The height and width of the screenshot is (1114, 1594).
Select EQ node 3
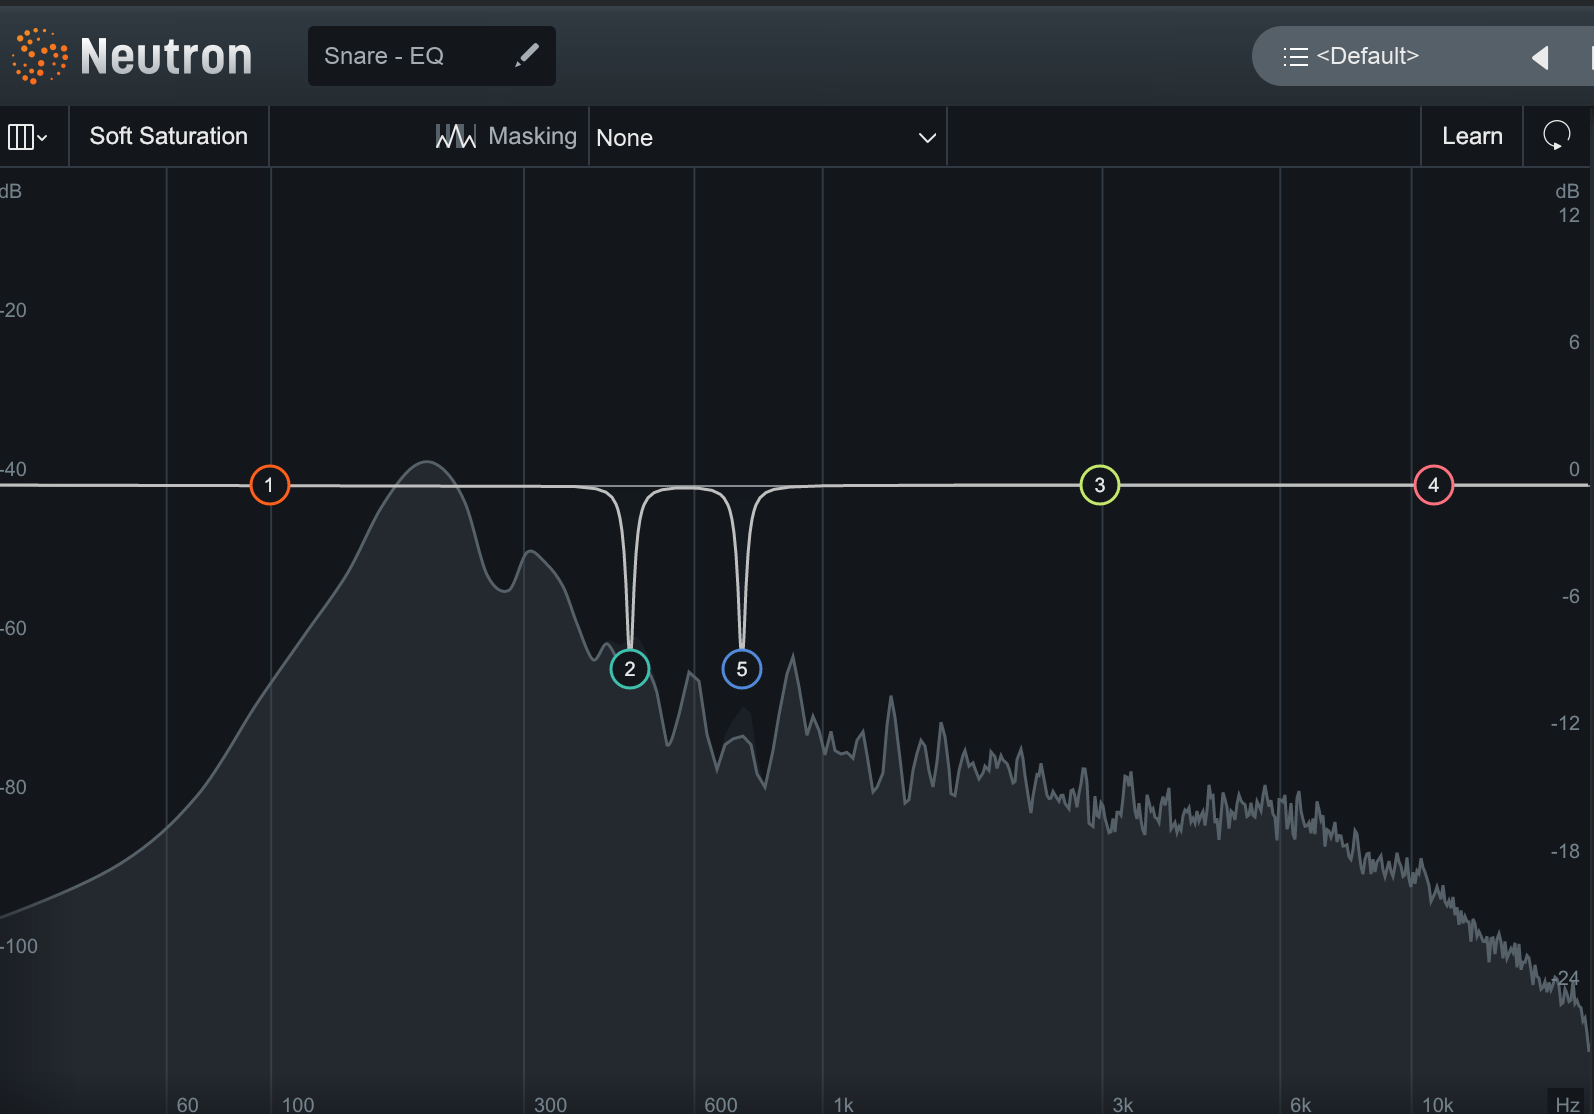(x=1100, y=485)
